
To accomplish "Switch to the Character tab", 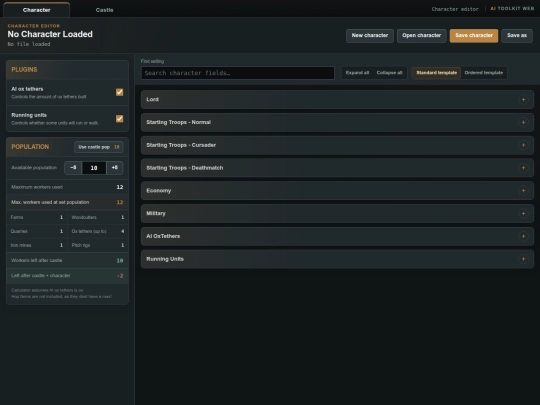I will coord(37,10).
